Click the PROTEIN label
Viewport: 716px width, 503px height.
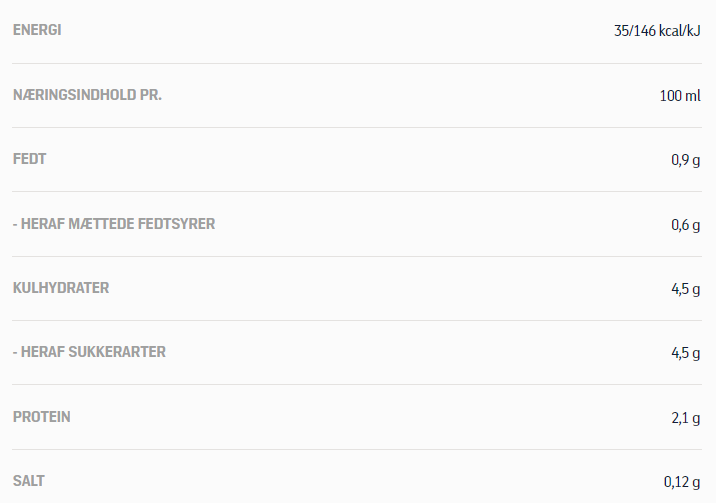point(42,417)
